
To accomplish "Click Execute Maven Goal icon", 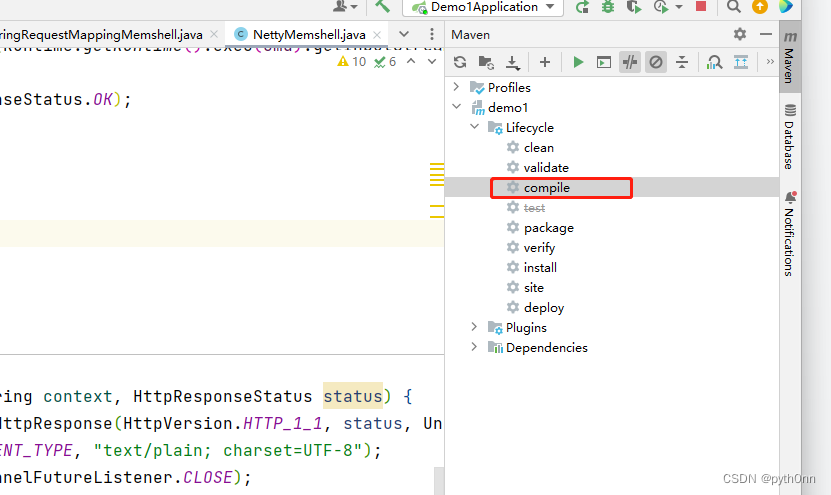I will (604, 63).
